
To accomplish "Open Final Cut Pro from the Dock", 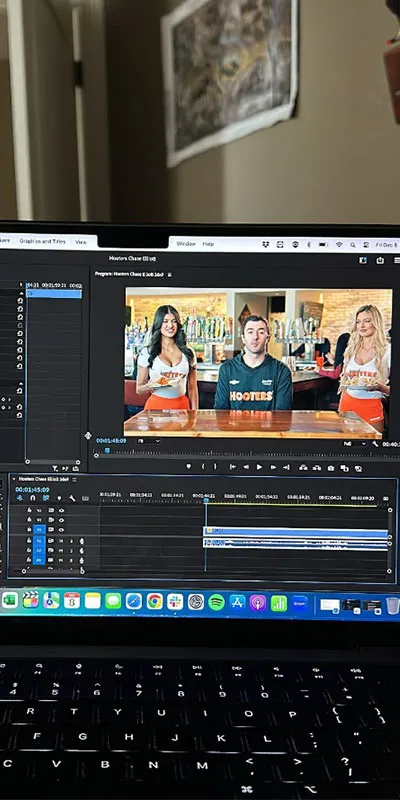I will pyautogui.click(x=31, y=599).
